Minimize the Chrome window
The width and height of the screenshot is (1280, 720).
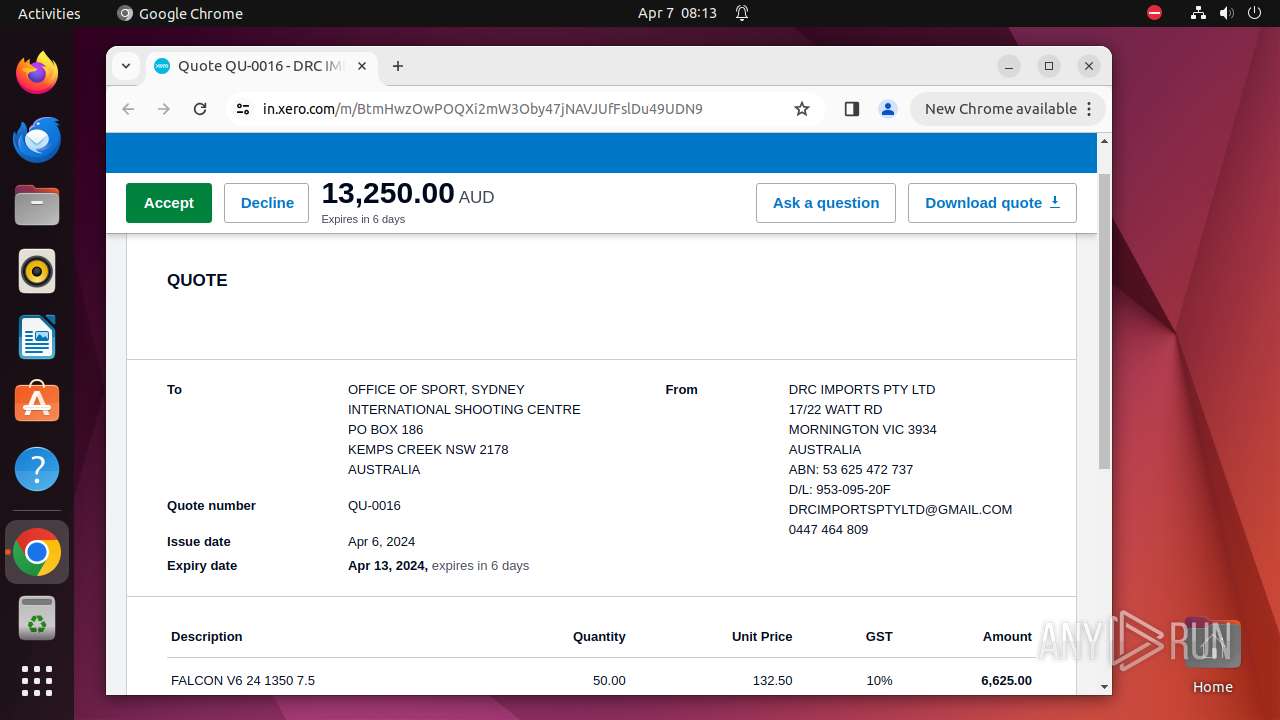(1009, 66)
